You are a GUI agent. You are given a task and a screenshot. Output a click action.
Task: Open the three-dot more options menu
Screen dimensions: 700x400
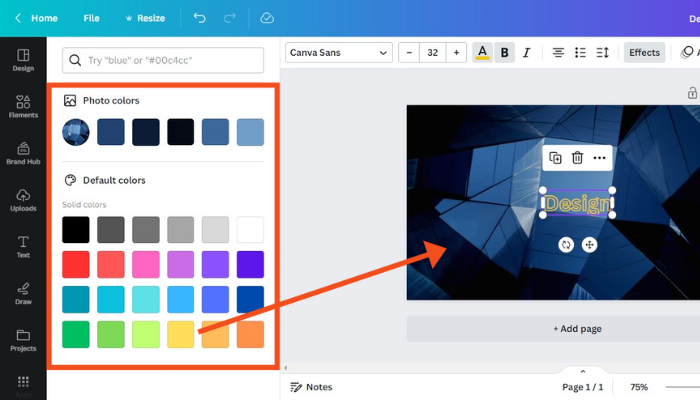click(x=599, y=158)
